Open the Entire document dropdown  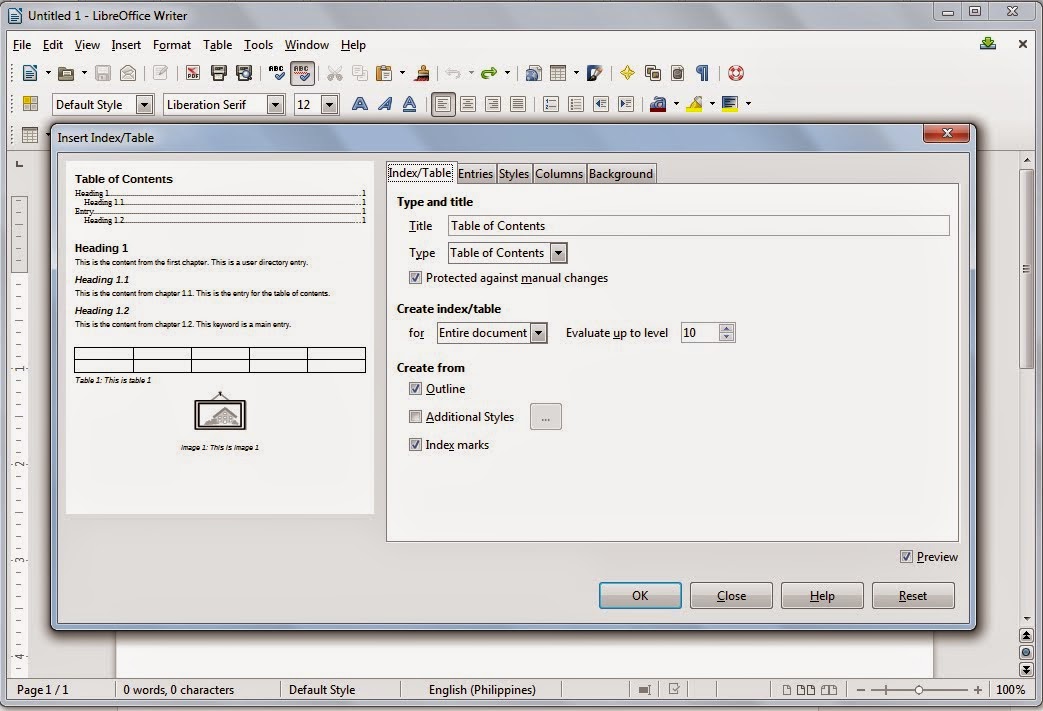(539, 333)
